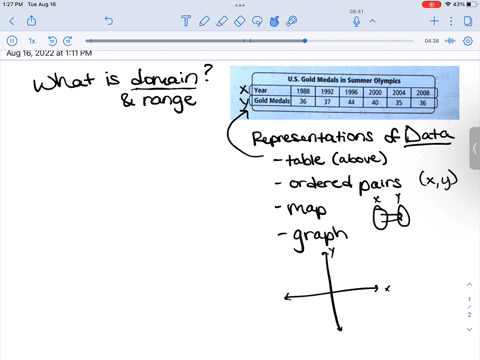Select the Pen tool
This screenshot has height=360, width=480.
click(204, 21)
